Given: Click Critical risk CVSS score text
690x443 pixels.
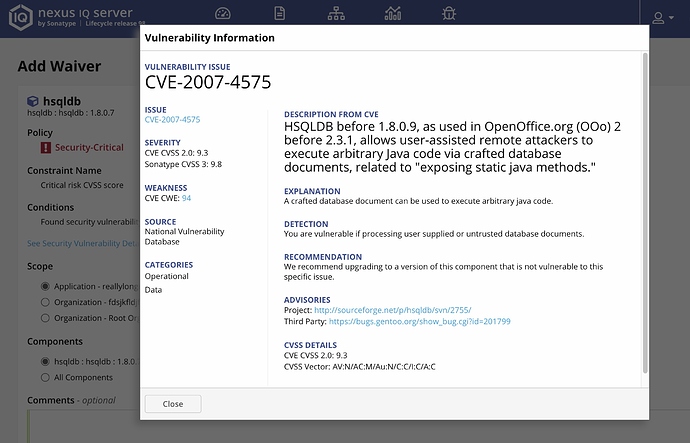Looking at the screenshot, I should point(82,185).
